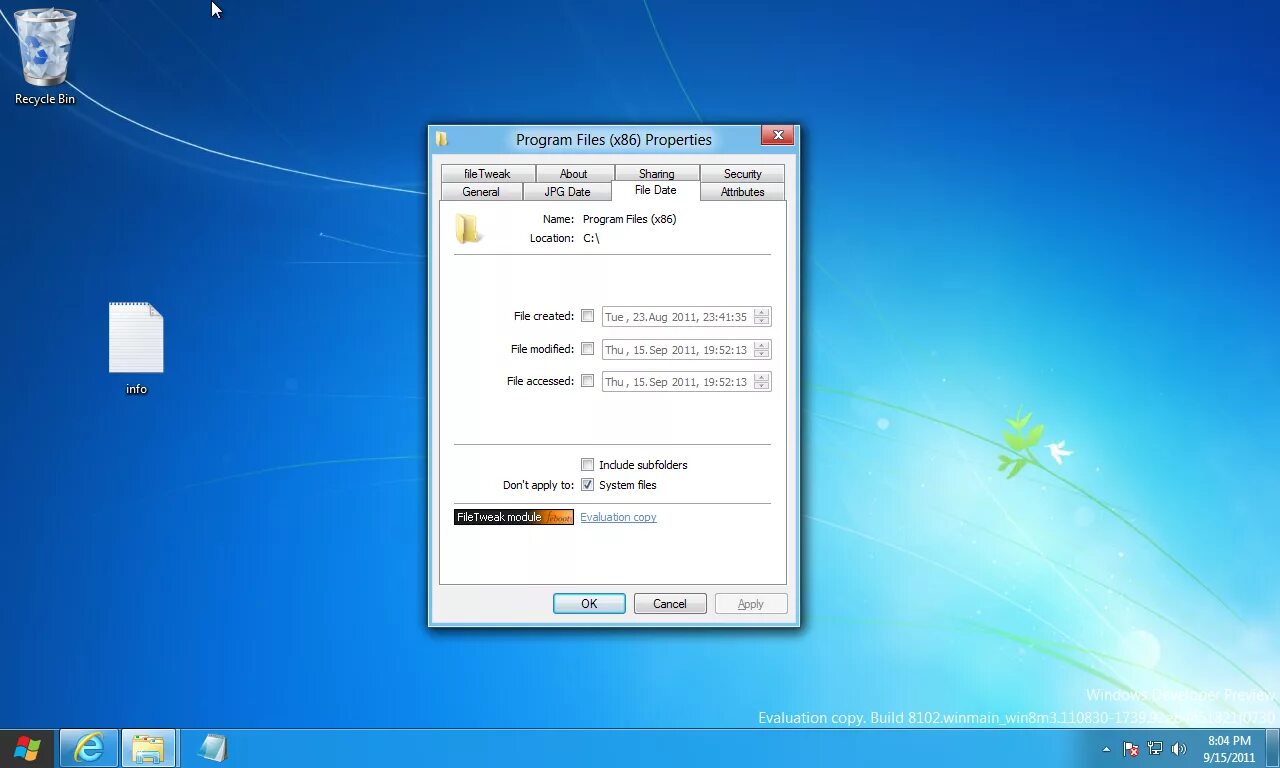The width and height of the screenshot is (1280, 768).
Task: Click the Cancel button
Action: pos(670,604)
